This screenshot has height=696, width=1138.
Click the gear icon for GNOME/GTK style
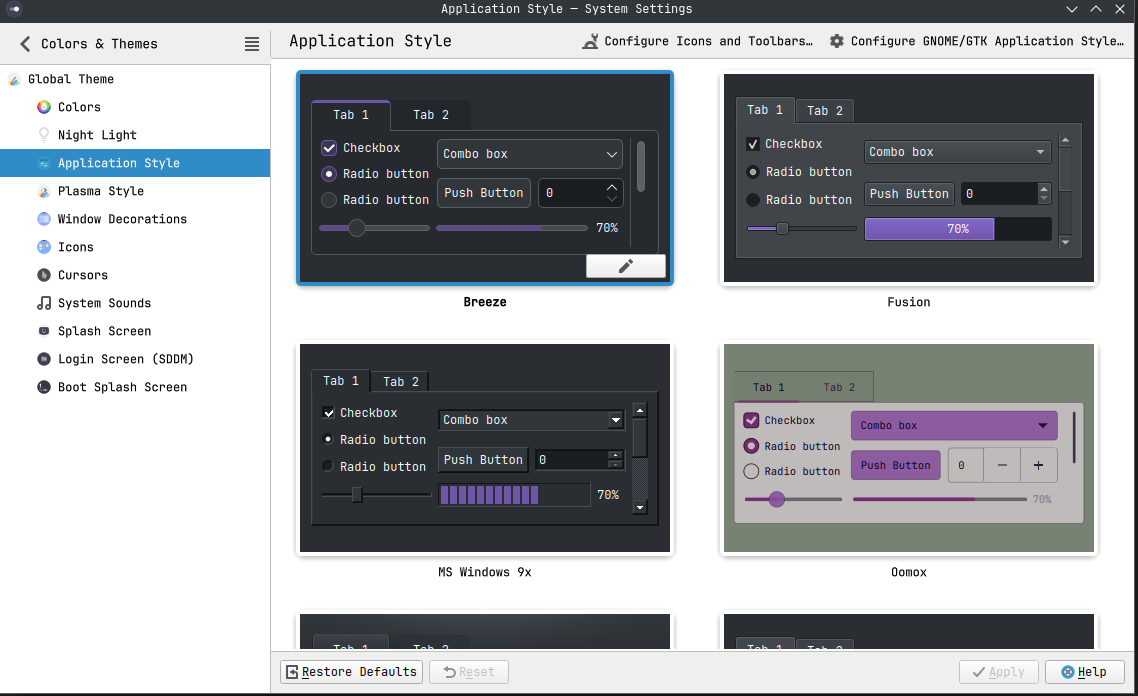click(837, 41)
